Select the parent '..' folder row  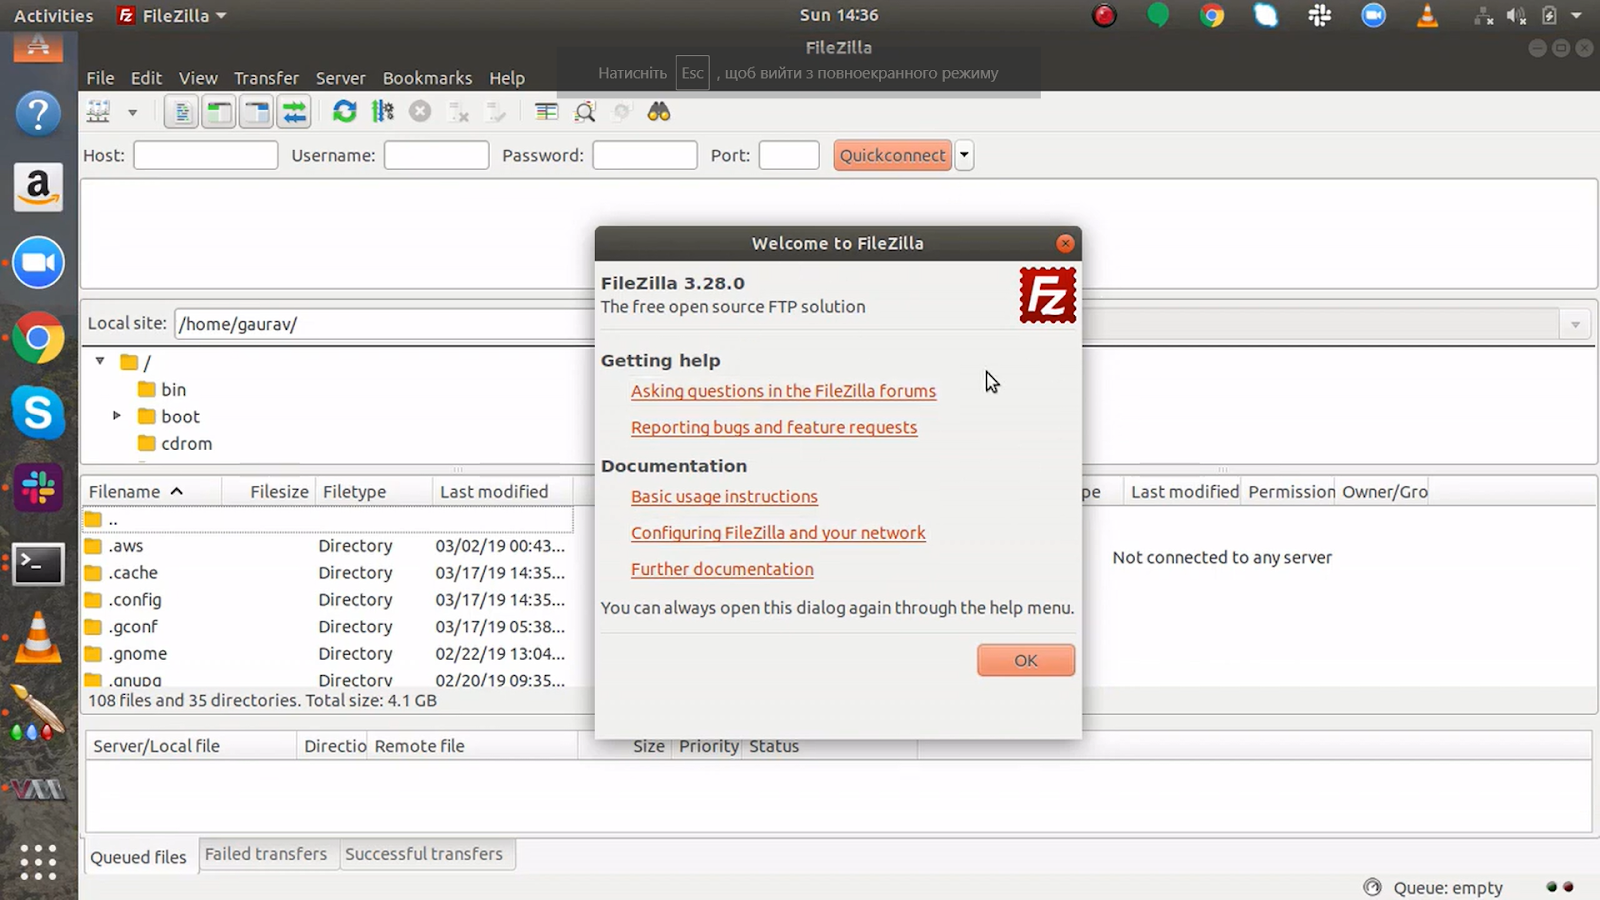coord(328,519)
